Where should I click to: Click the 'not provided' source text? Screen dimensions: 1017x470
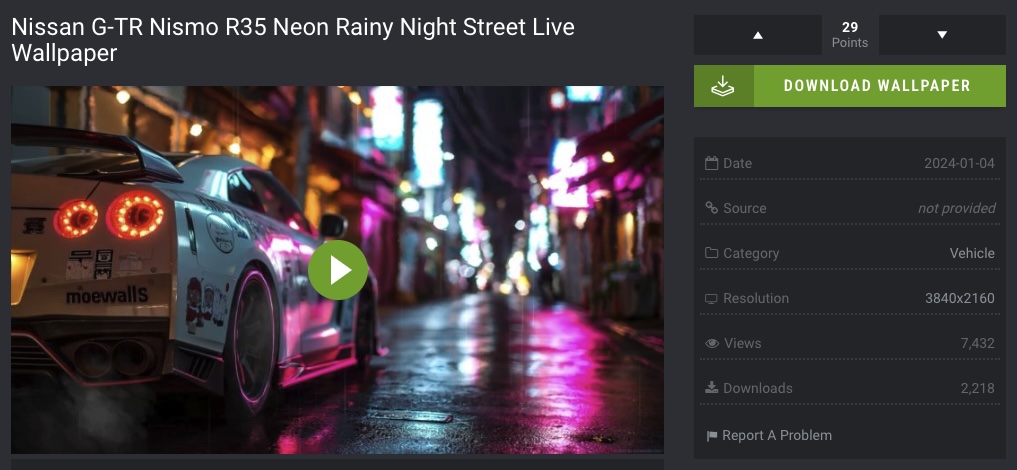point(957,208)
